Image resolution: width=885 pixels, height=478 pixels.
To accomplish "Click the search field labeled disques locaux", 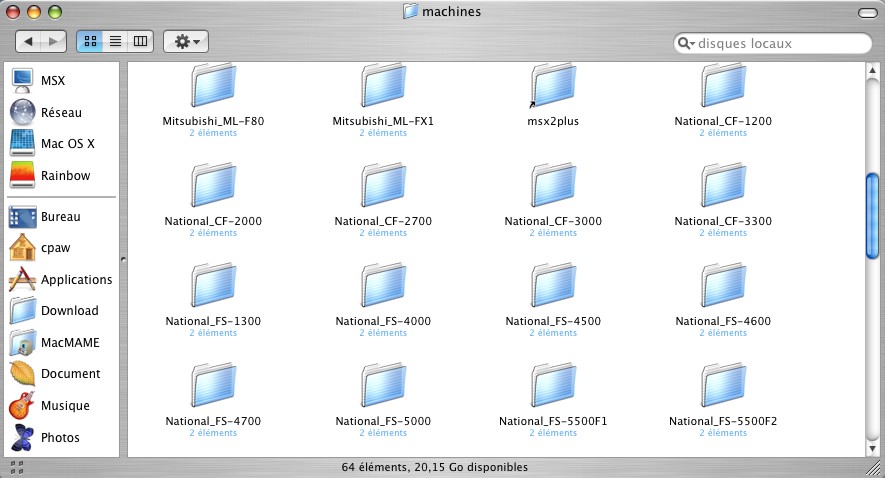I will (773, 43).
